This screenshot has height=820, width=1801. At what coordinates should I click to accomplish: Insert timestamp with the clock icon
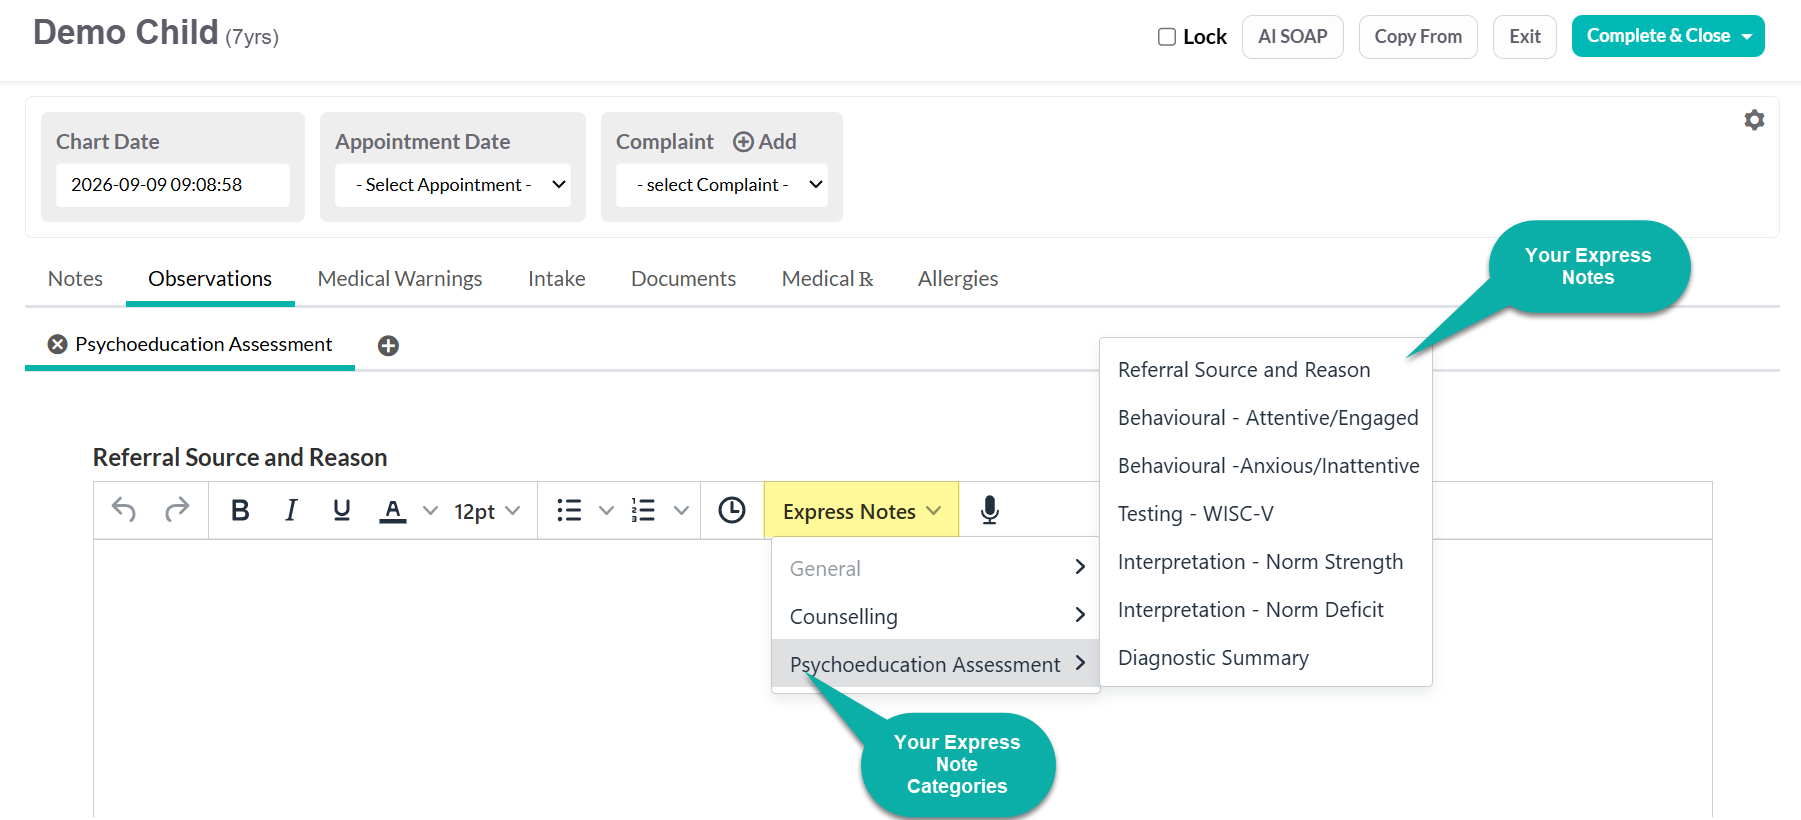[732, 510]
